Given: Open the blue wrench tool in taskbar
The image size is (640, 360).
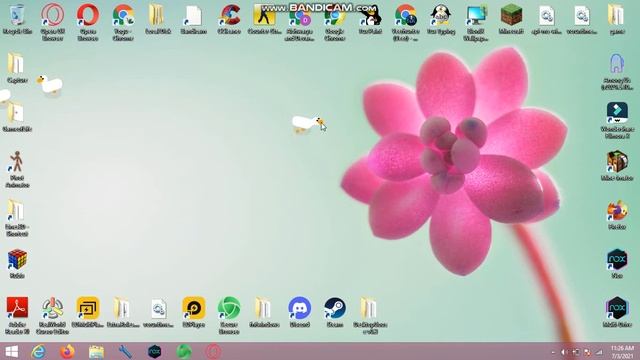Looking at the screenshot, I should (x=125, y=351).
